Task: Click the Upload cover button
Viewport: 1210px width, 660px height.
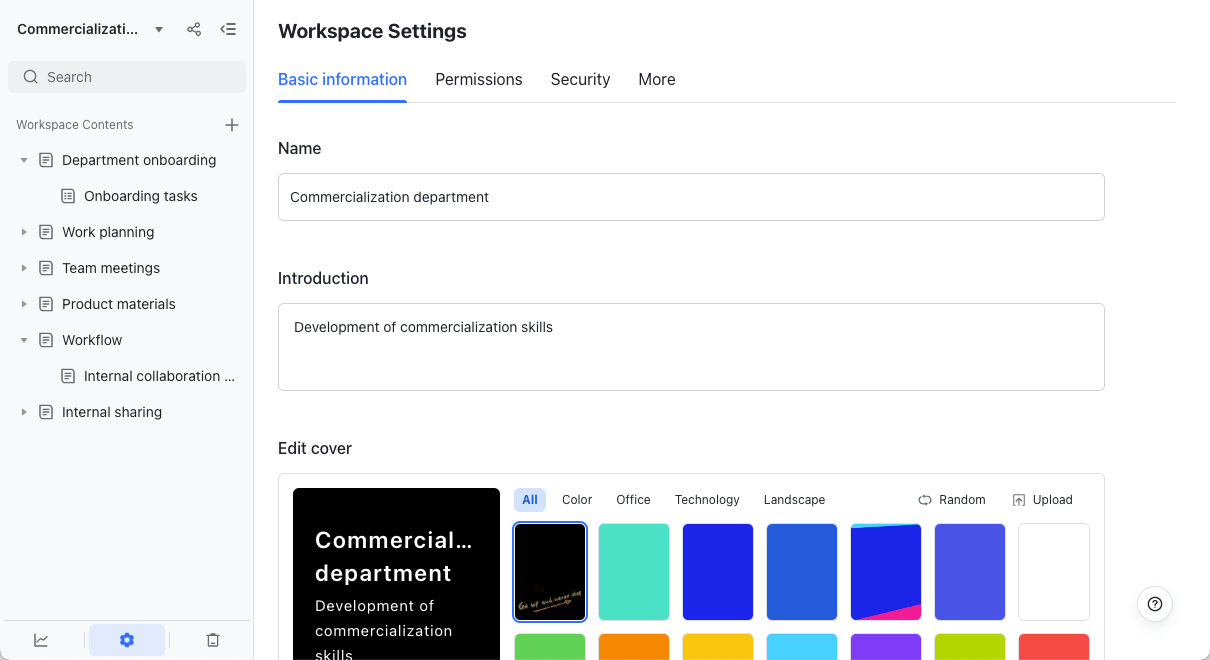Action: [1042, 500]
